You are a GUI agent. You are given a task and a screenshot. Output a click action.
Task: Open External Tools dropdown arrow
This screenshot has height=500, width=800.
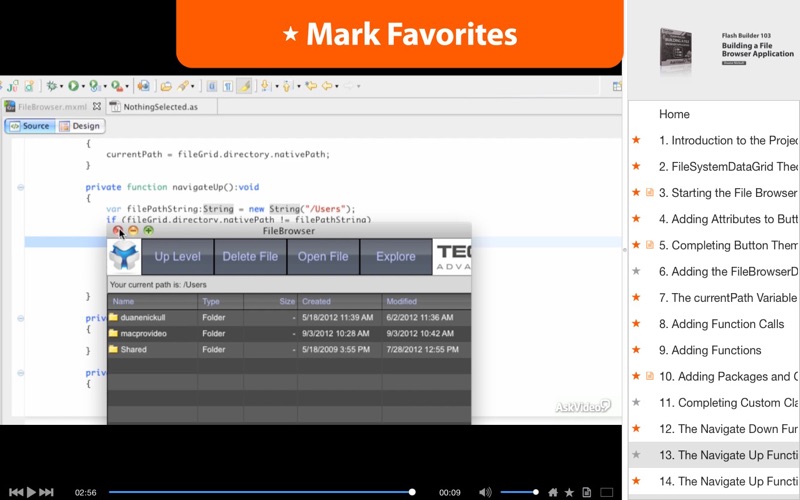pos(127,86)
